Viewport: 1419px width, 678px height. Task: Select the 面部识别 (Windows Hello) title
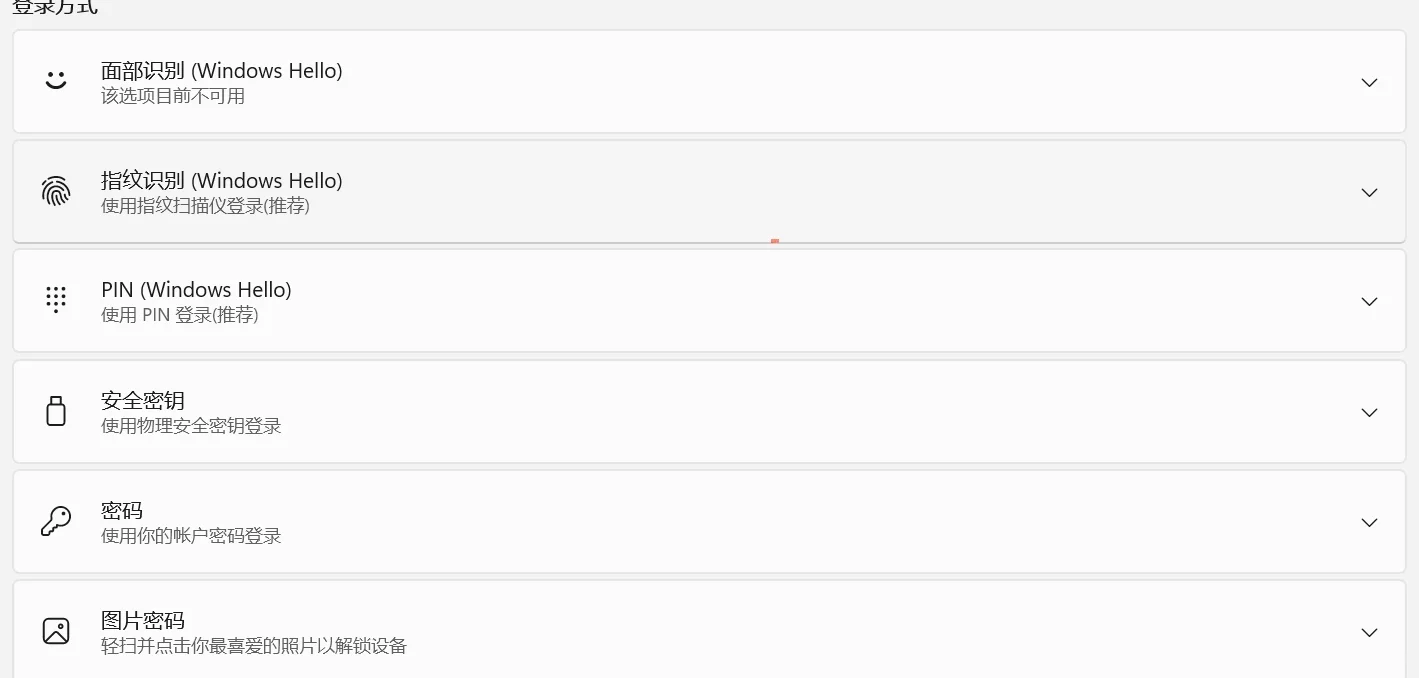221,71
